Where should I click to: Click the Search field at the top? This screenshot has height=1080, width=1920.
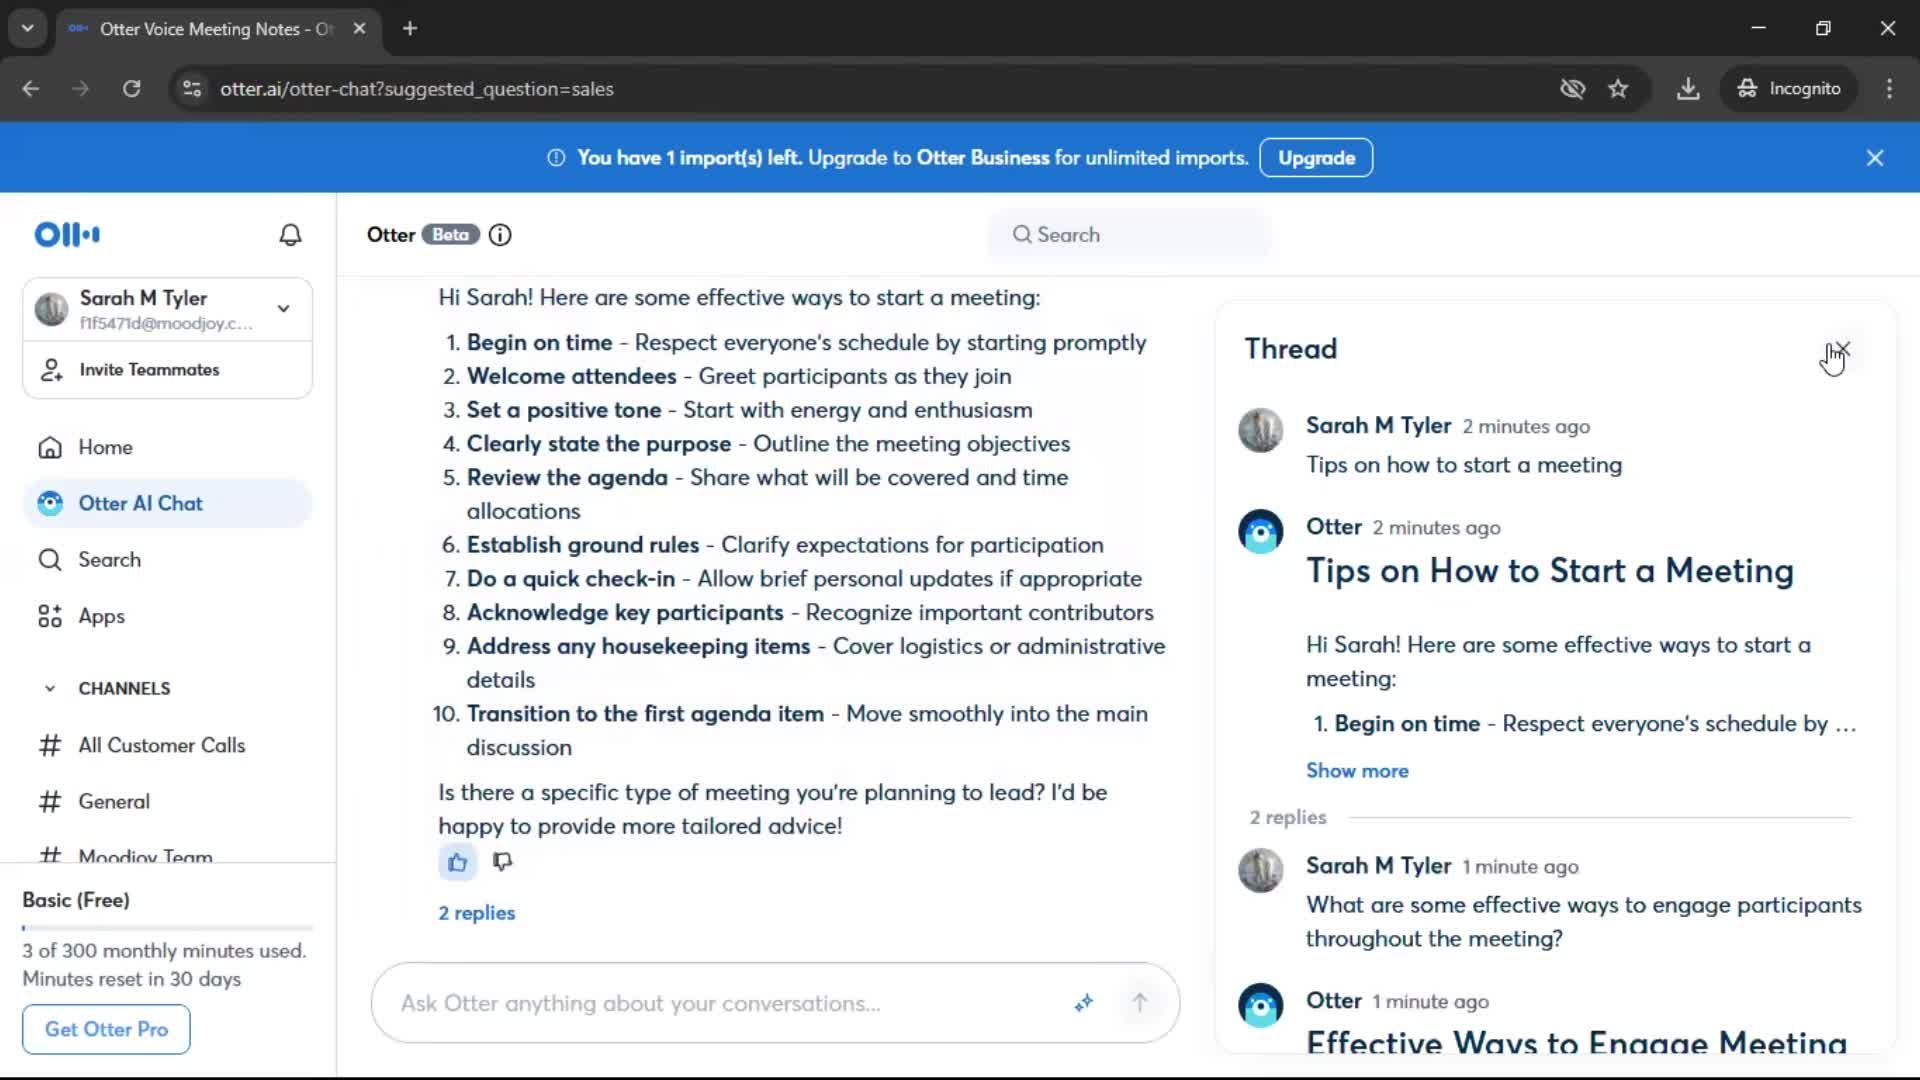(1130, 234)
